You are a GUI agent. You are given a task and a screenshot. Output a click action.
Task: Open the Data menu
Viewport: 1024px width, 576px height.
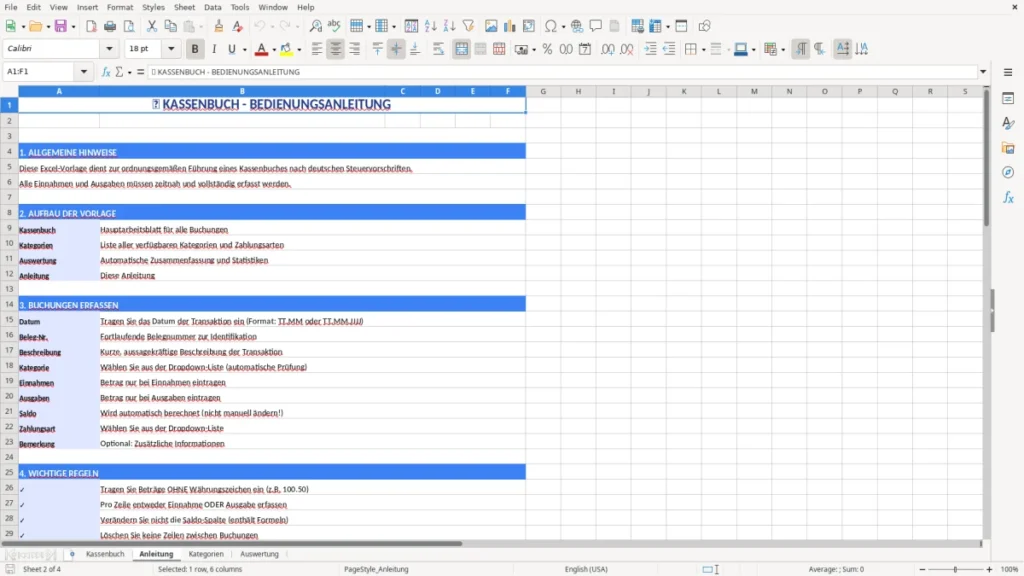[212, 7]
